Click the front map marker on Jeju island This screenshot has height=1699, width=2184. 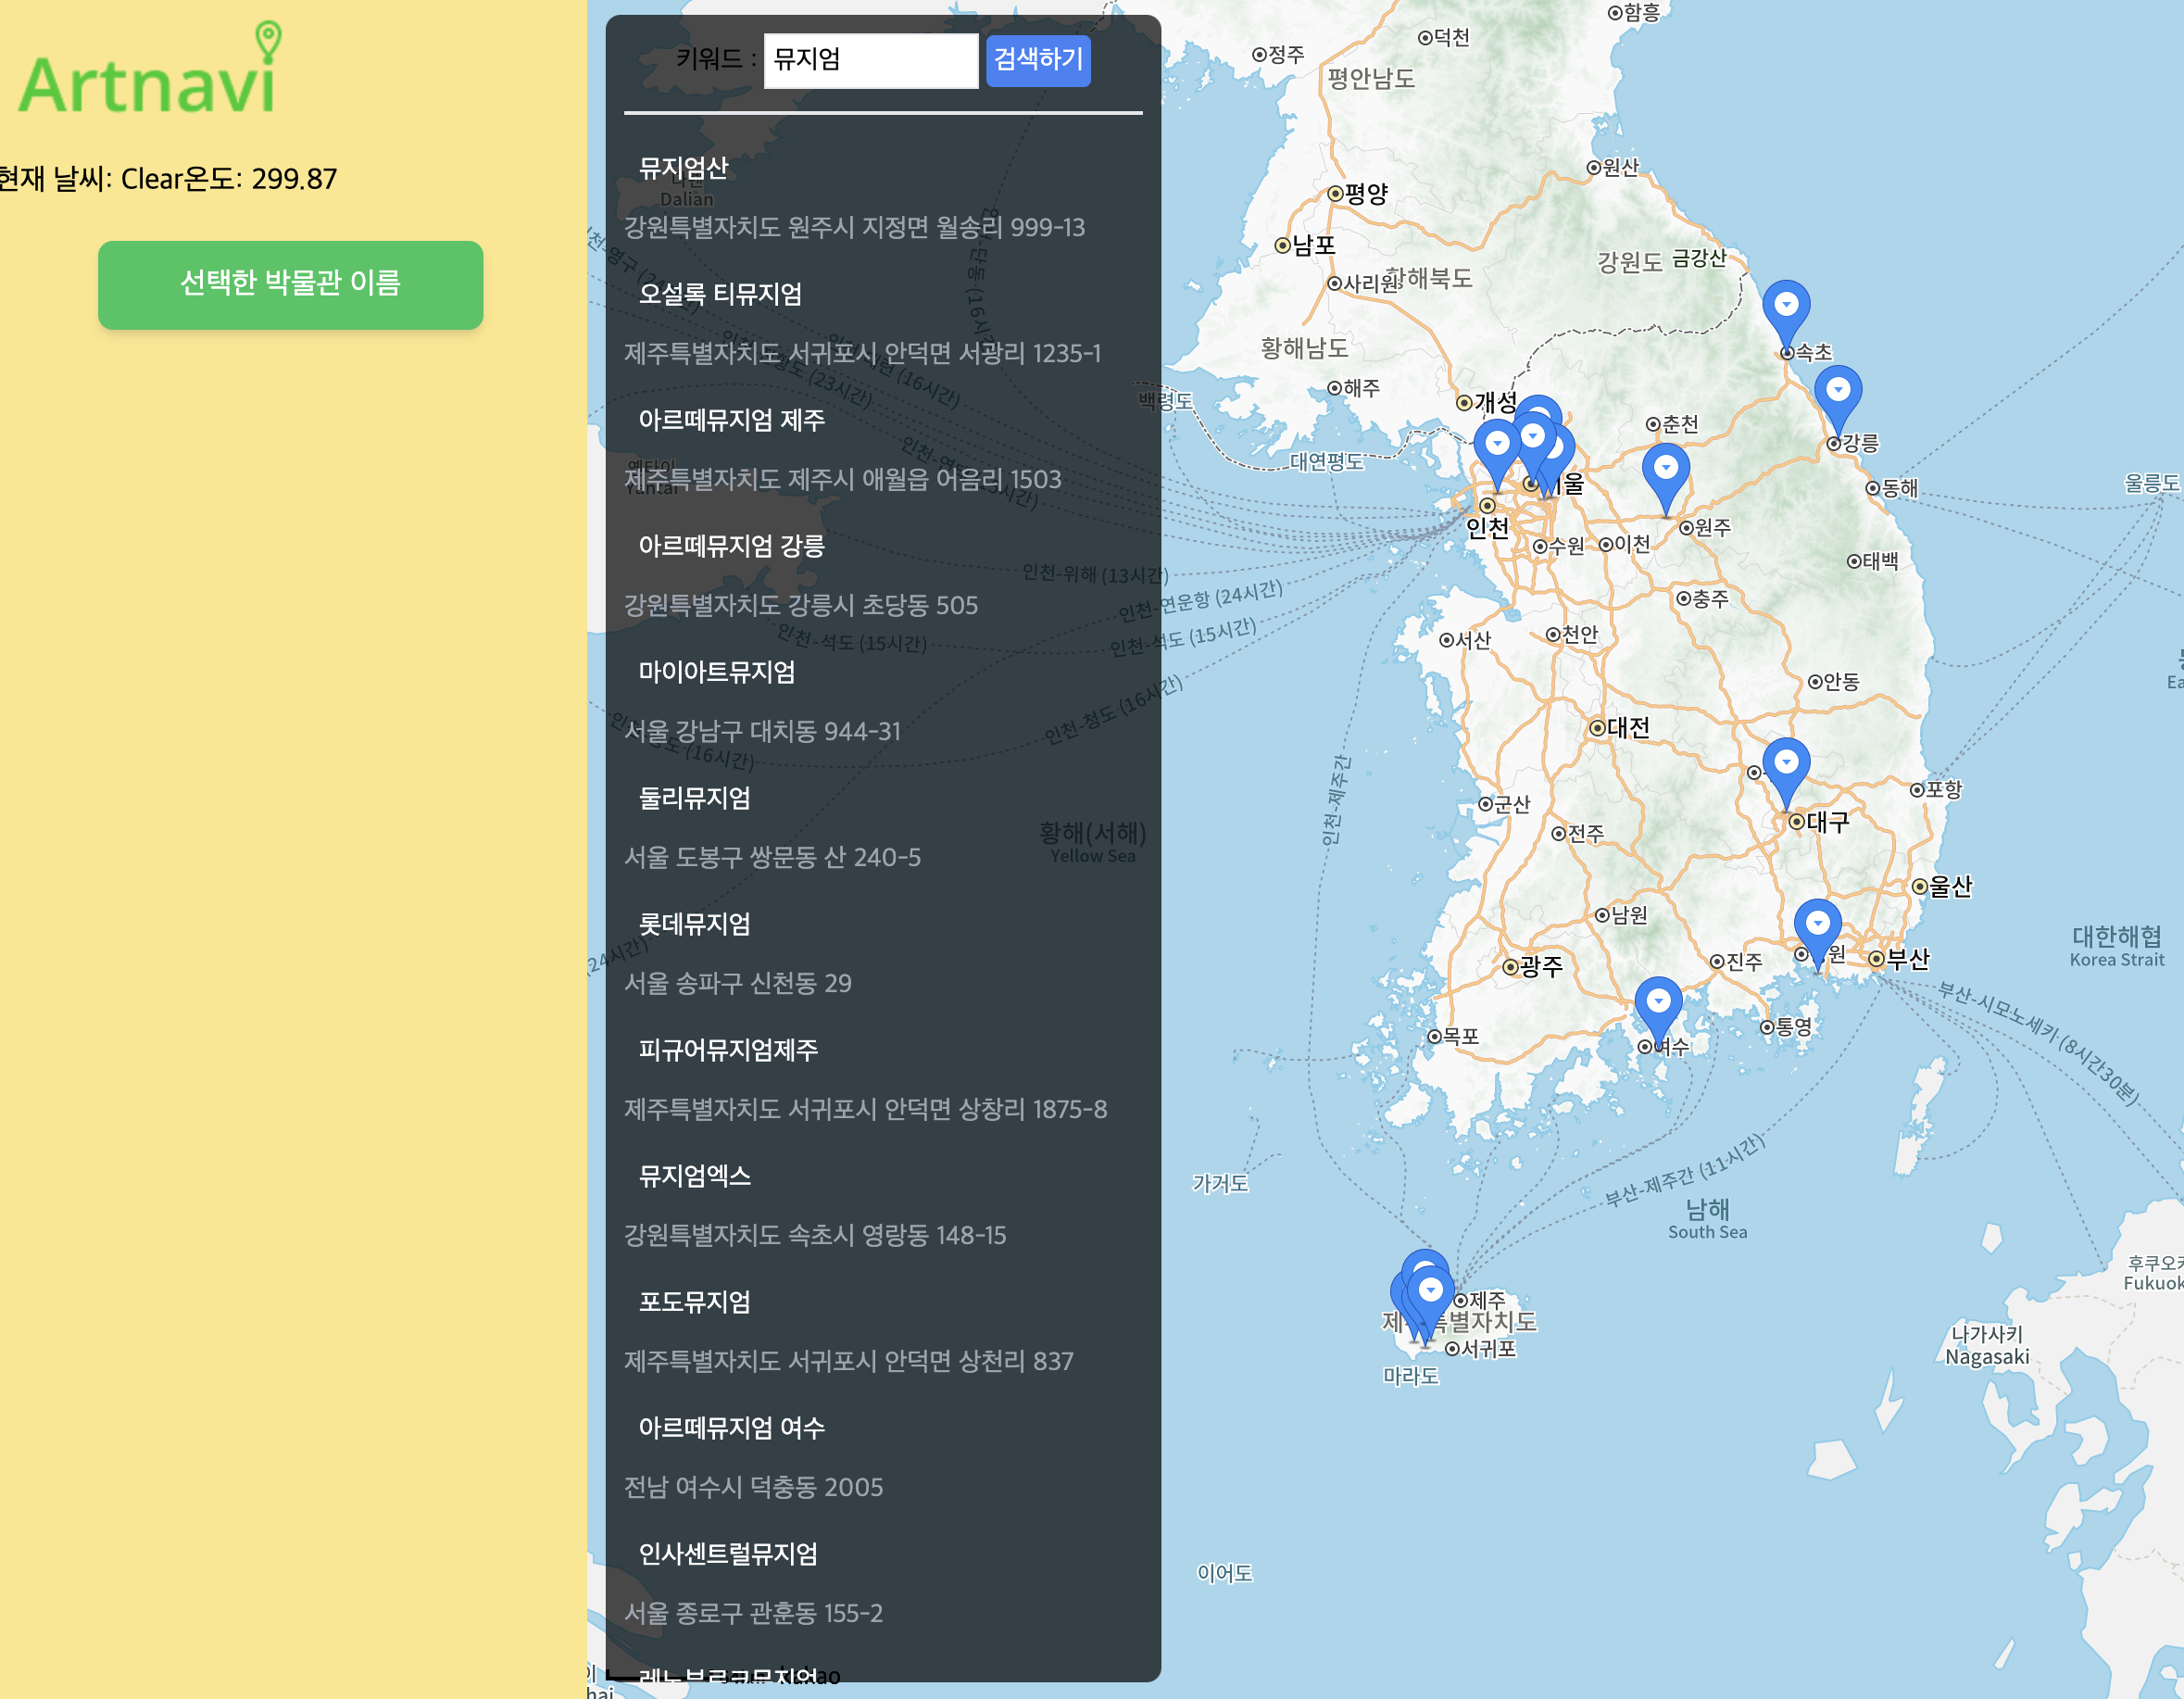(1431, 1293)
